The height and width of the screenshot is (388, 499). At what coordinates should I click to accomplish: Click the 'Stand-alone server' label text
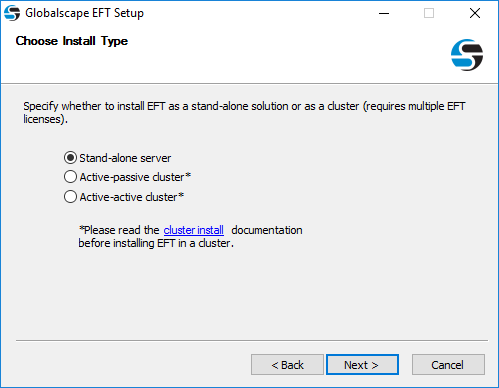tap(125, 158)
